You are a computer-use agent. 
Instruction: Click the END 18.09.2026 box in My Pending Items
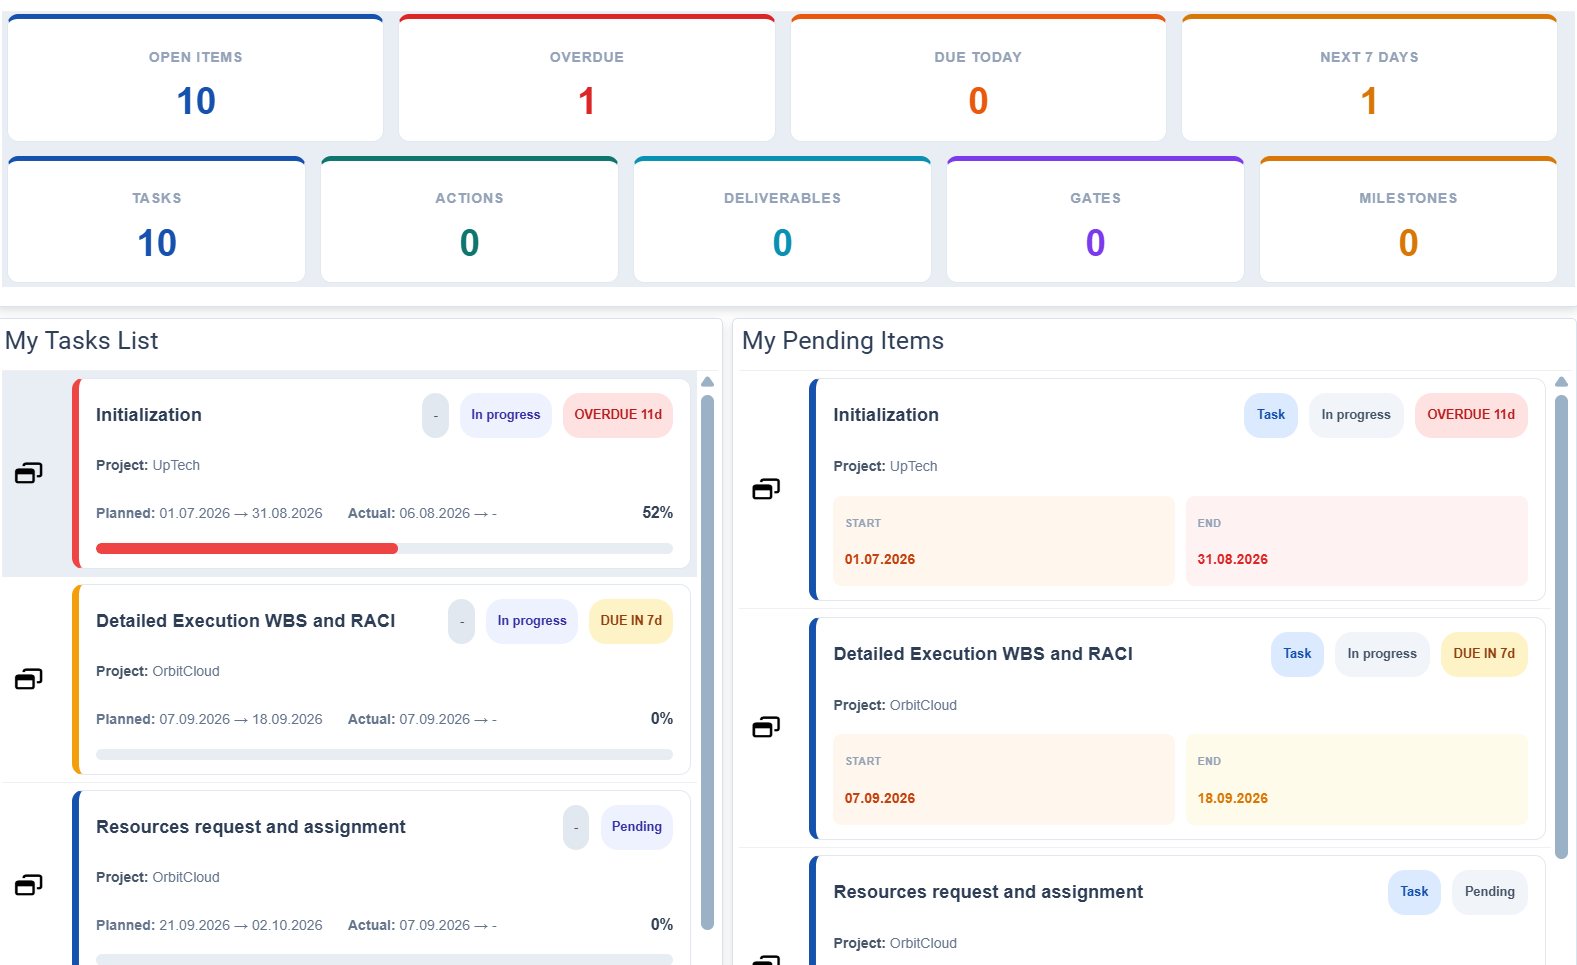tap(1357, 780)
